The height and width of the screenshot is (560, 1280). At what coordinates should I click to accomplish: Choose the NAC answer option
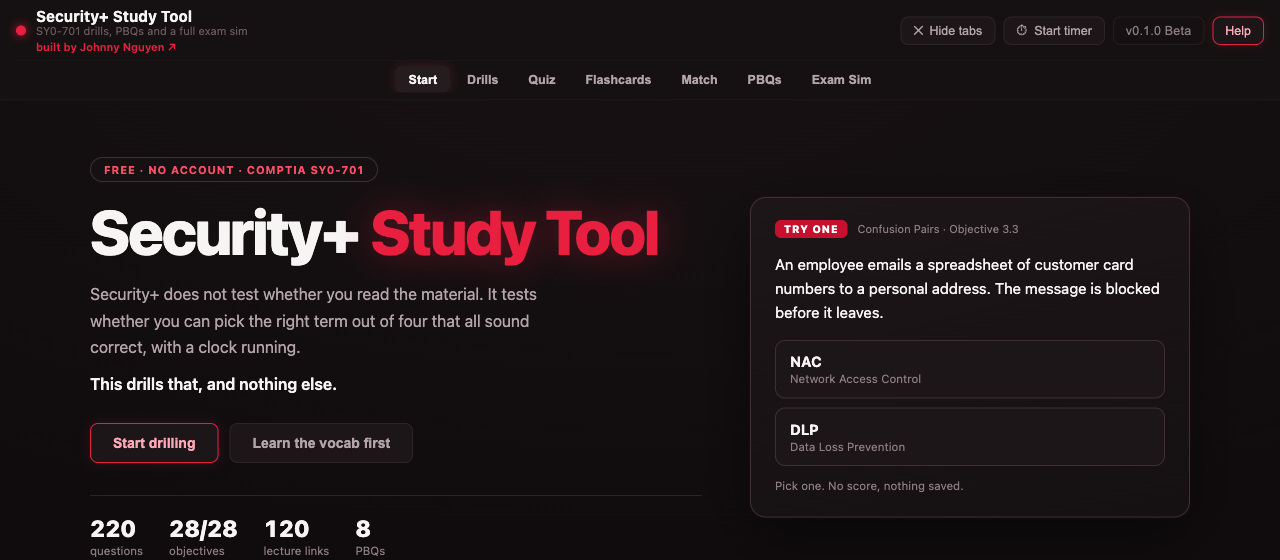[x=970, y=369]
